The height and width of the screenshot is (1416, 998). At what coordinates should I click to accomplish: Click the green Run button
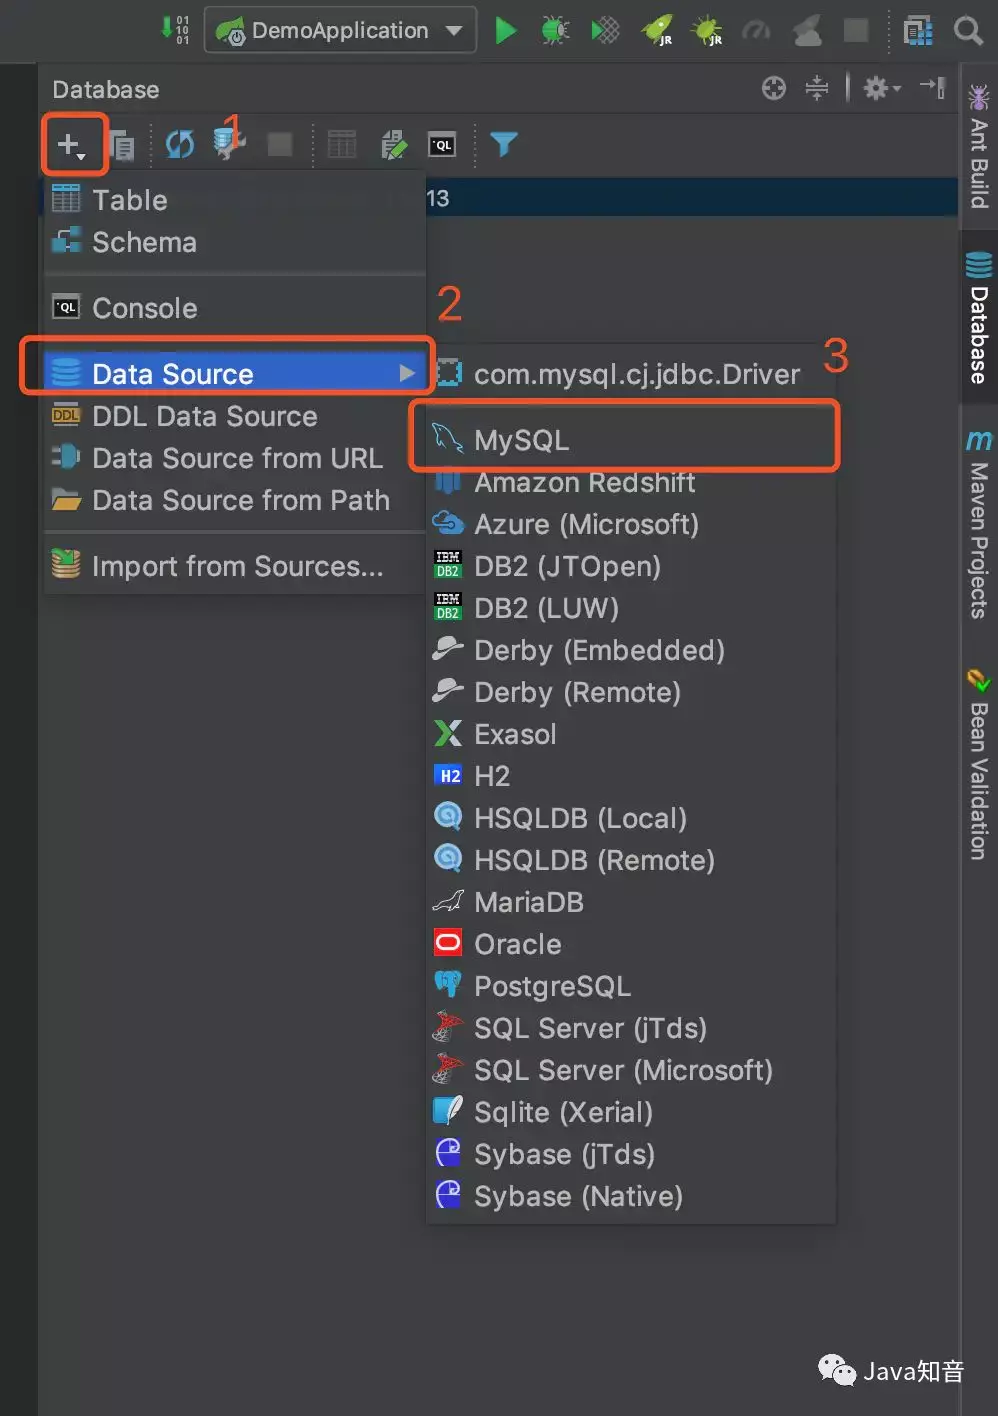tap(506, 31)
